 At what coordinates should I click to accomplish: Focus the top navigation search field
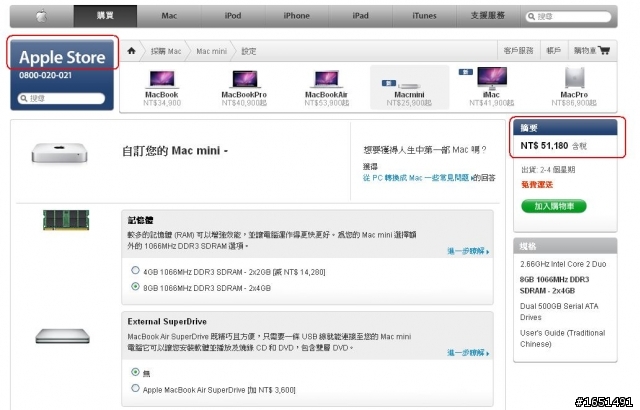coord(568,16)
